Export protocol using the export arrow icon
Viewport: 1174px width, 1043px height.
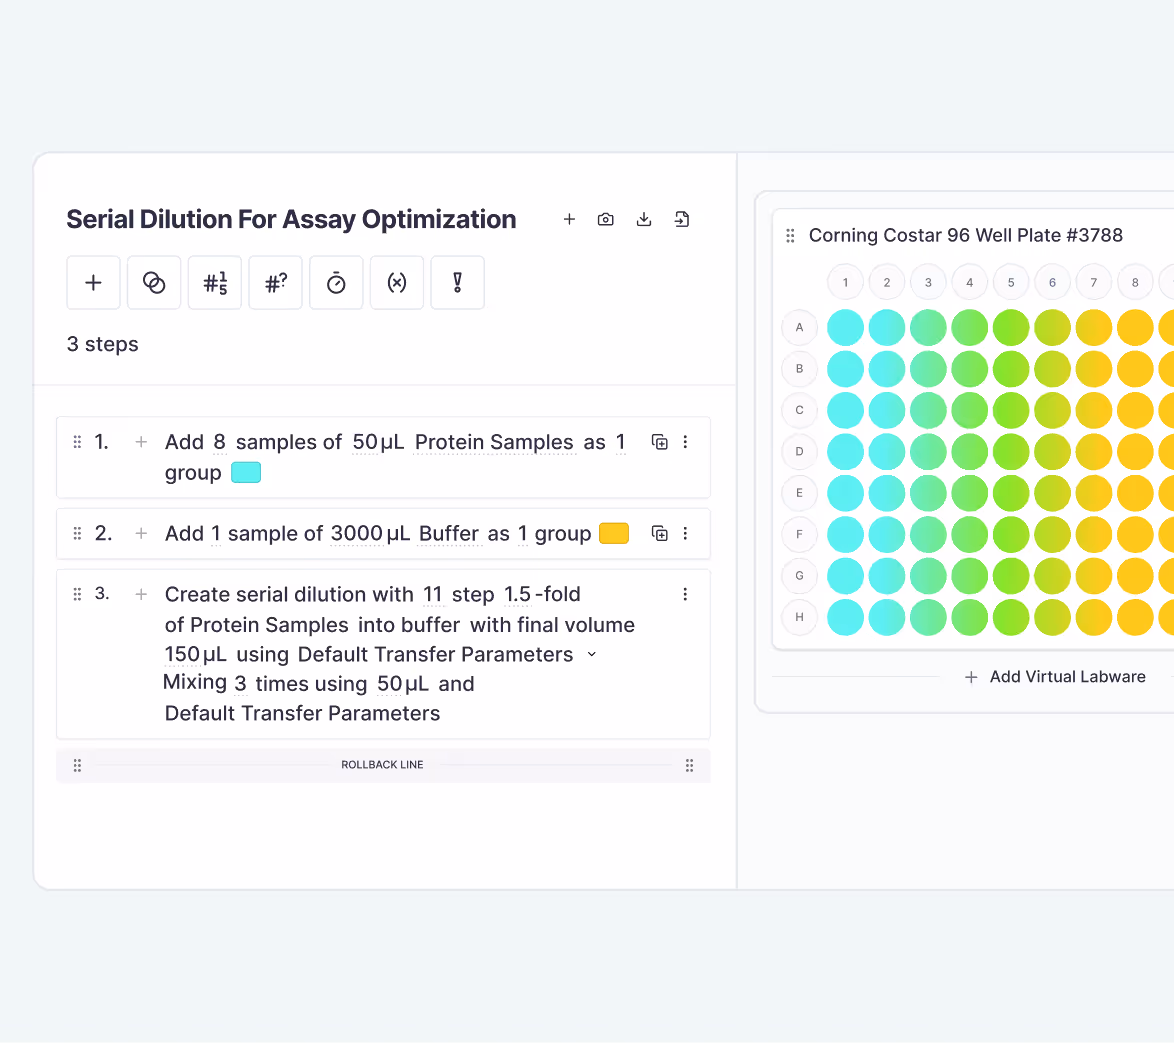(x=682, y=219)
